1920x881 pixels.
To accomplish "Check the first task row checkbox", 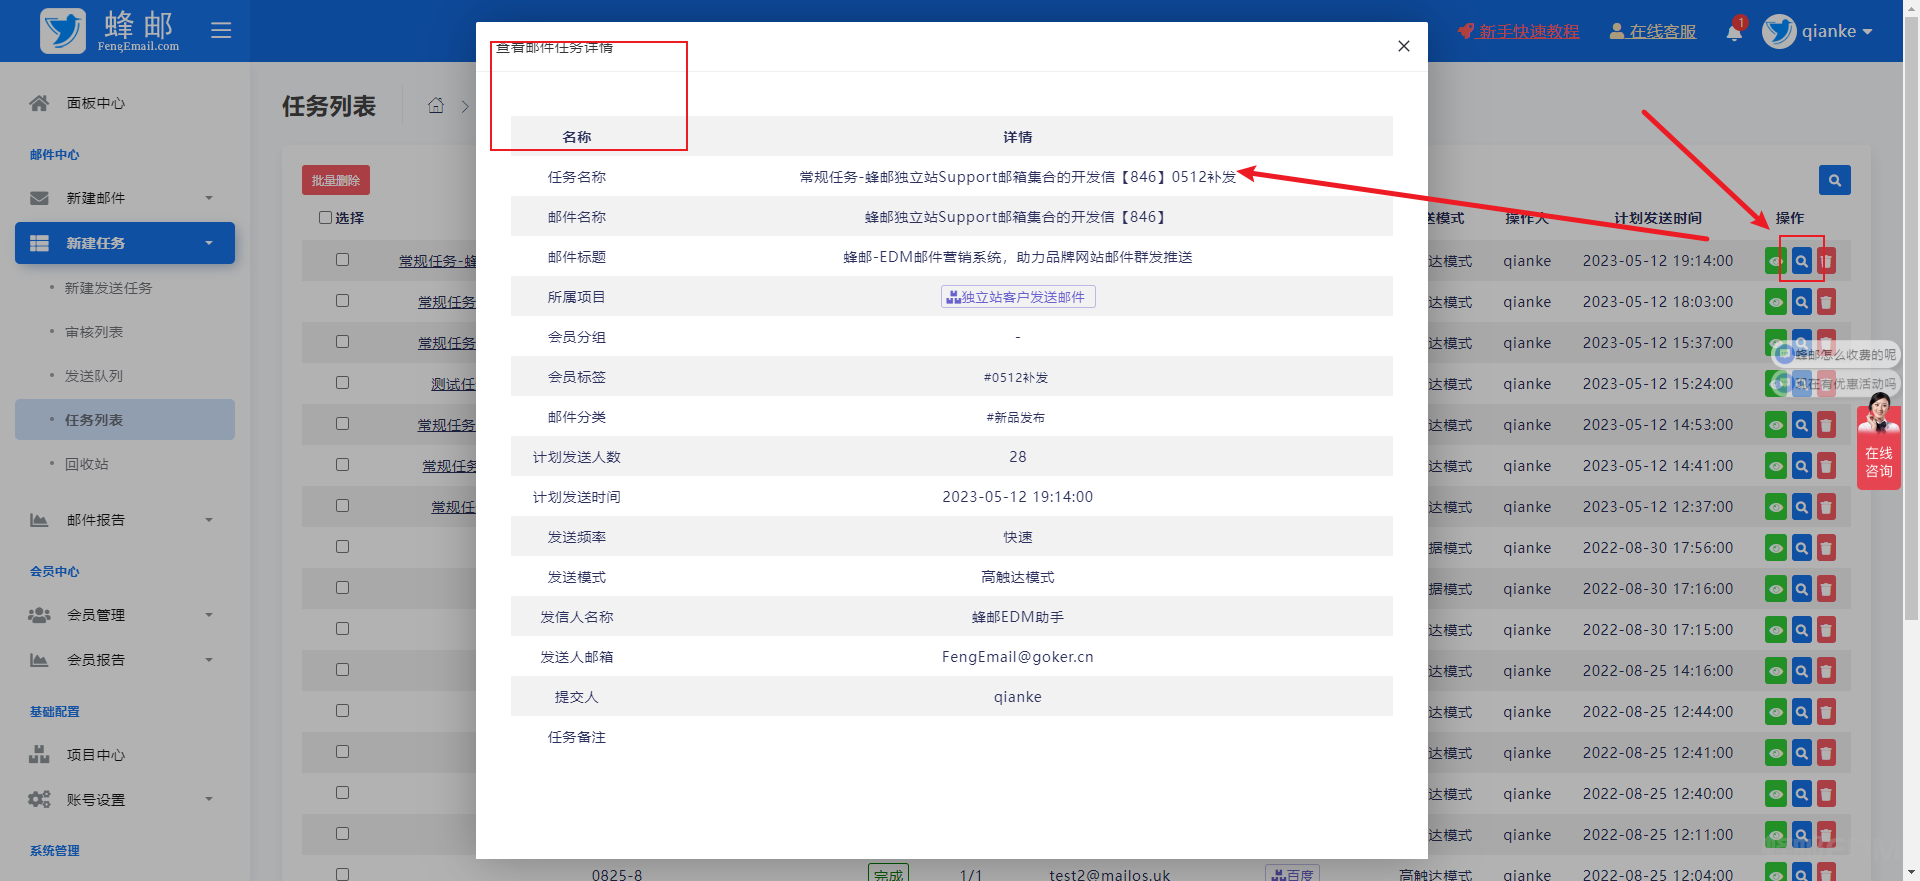I will [342, 260].
